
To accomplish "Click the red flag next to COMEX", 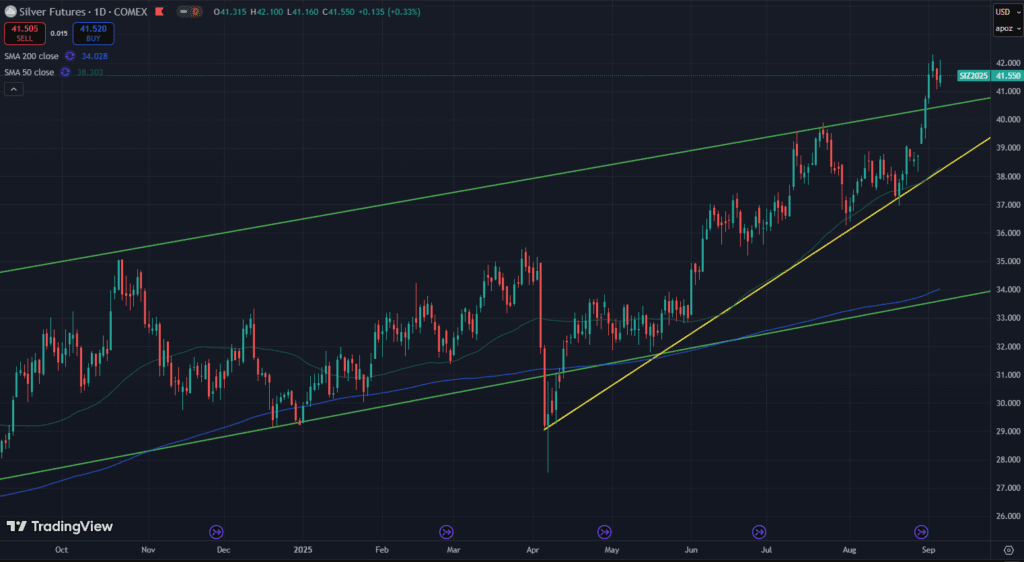I will (158, 11).
